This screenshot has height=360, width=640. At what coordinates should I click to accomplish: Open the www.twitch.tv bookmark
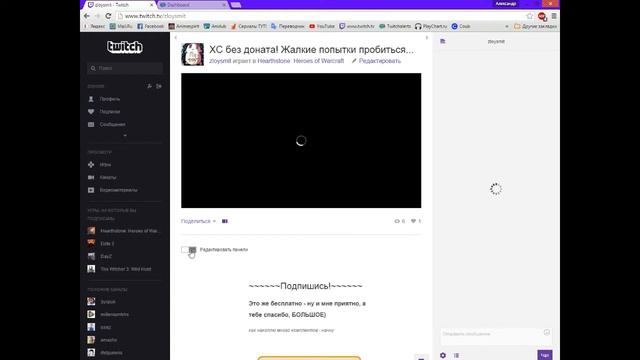pyautogui.click(x=357, y=26)
